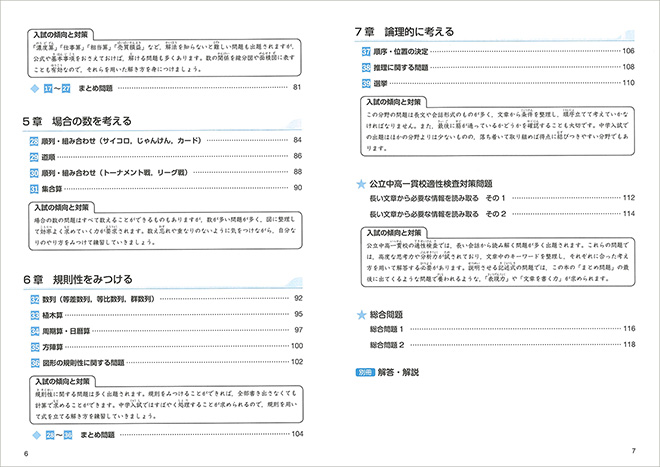Screen dimensions: 660x467
Task: Click 入試の傾向と対策 label under 選挙
Action: pyautogui.click(x=394, y=102)
